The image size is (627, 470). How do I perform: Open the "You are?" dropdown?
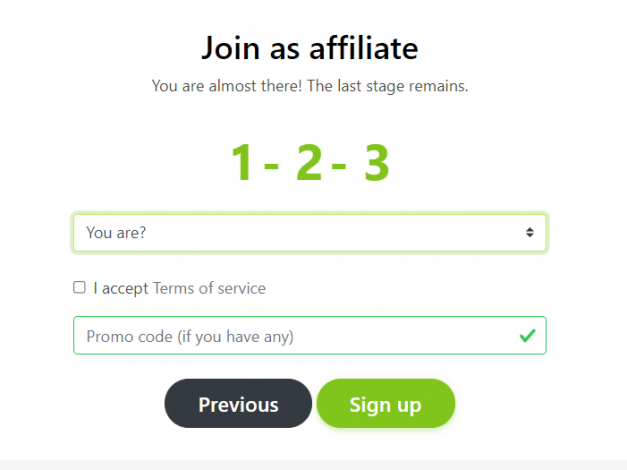coord(310,233)
